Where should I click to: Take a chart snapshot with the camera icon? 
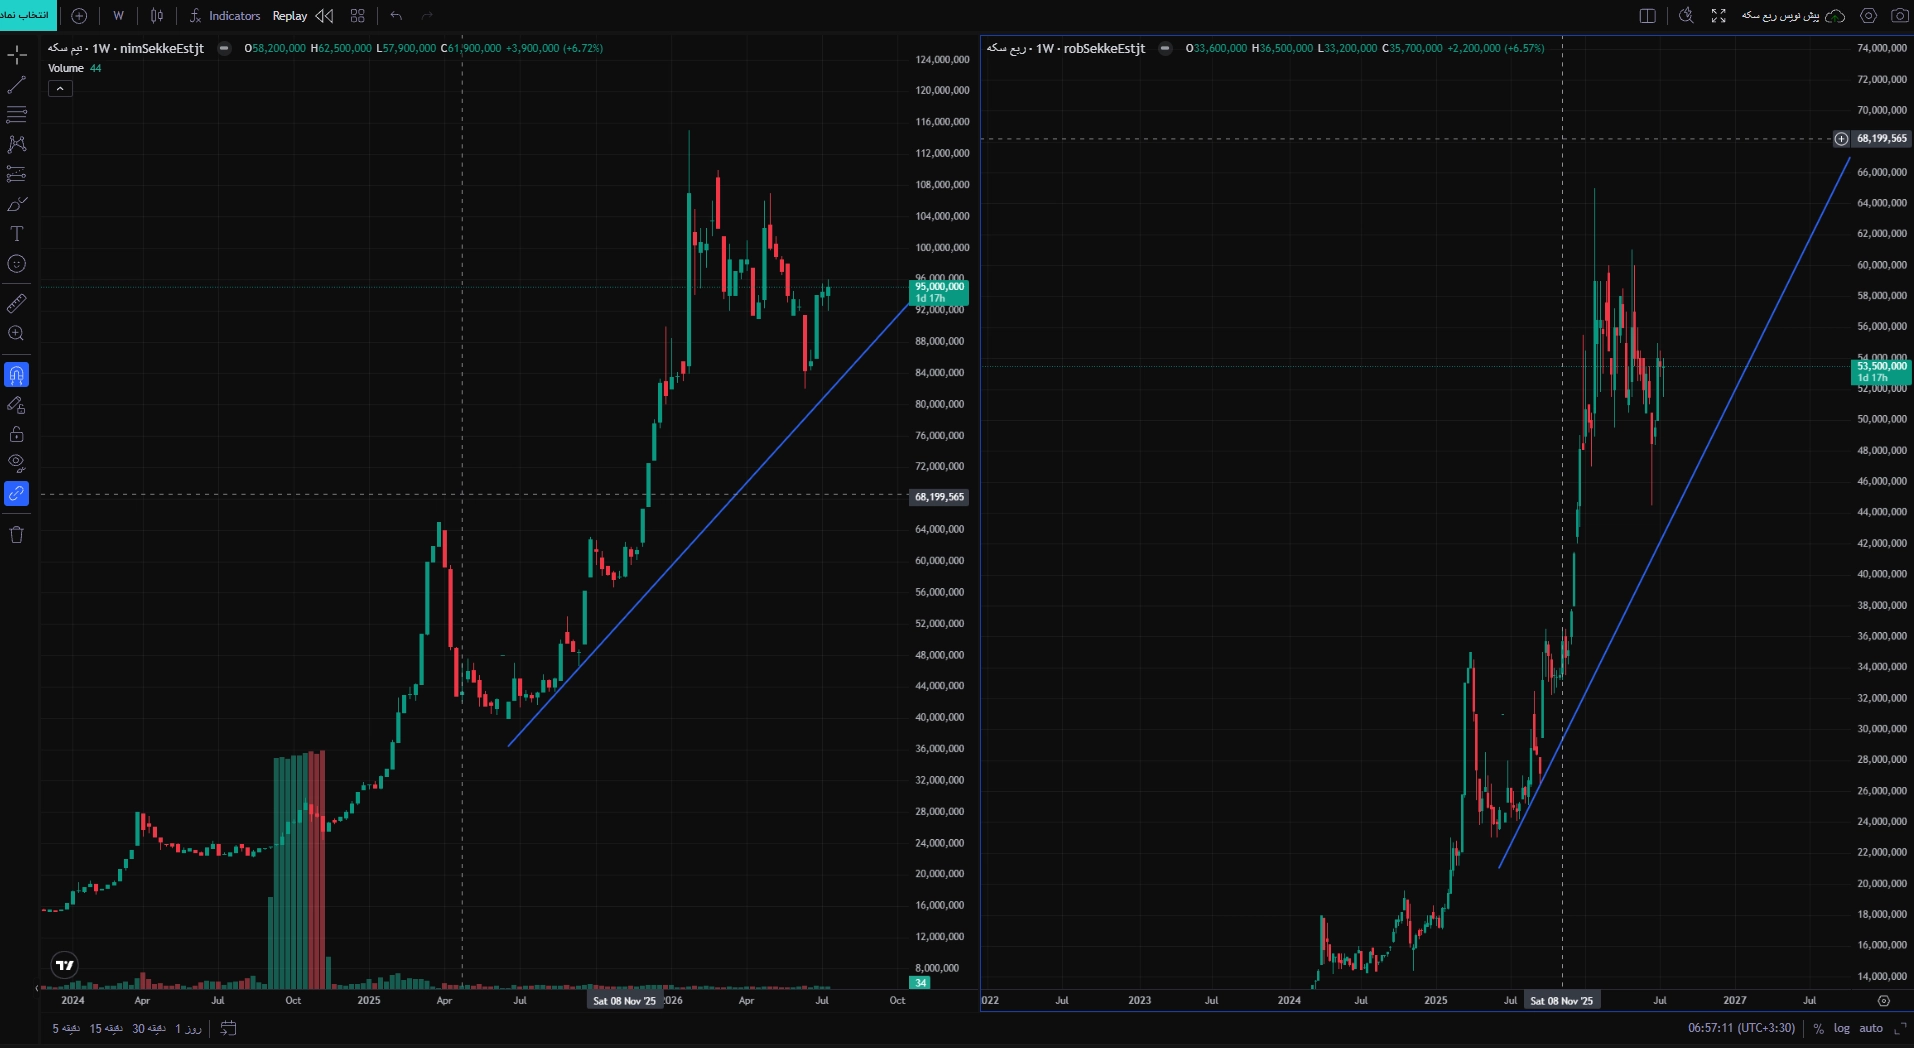tap(1899, 16)
